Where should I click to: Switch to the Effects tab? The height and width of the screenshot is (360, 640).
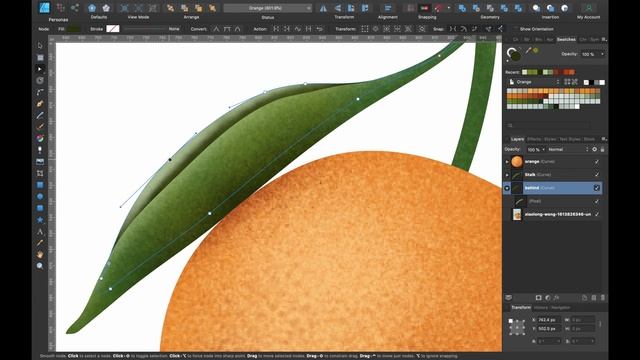click(534, 139)
